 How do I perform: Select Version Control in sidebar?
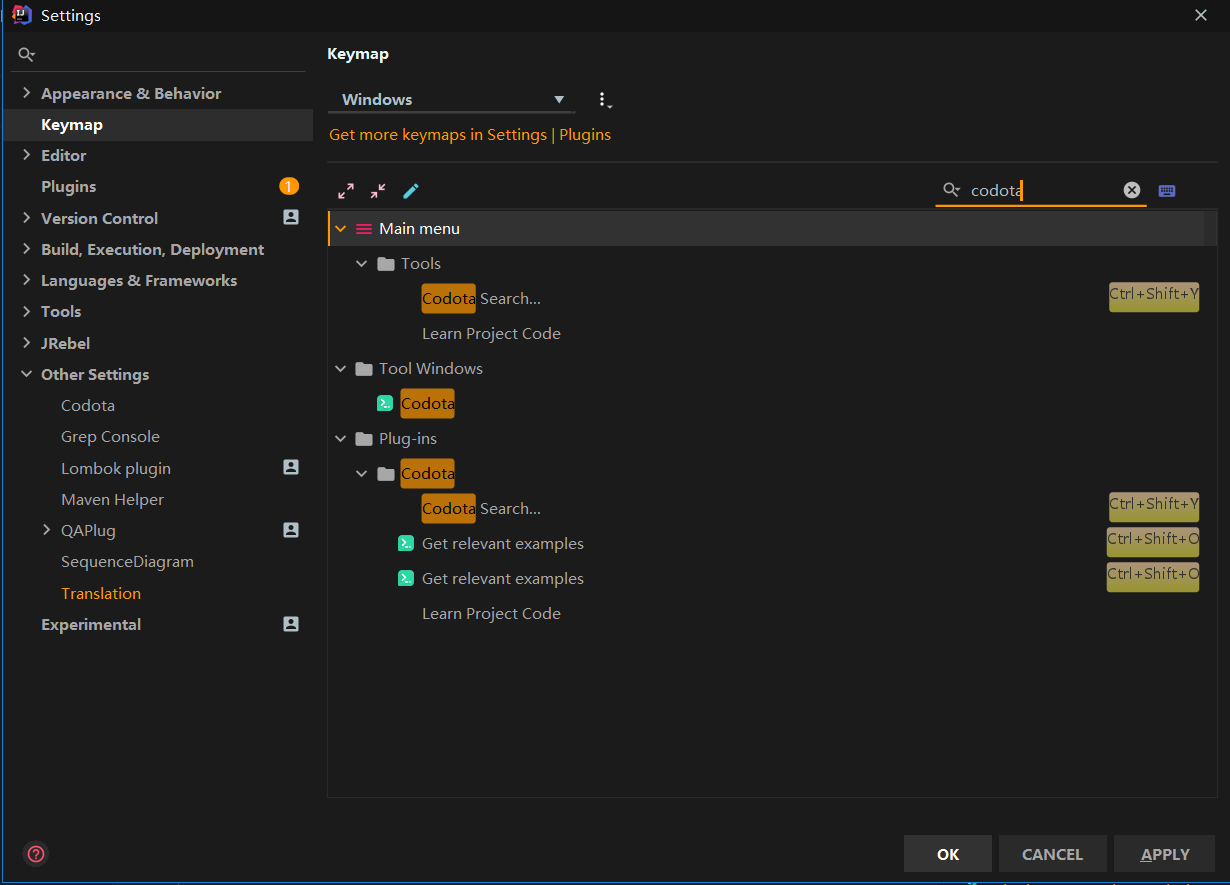point(99,218)
